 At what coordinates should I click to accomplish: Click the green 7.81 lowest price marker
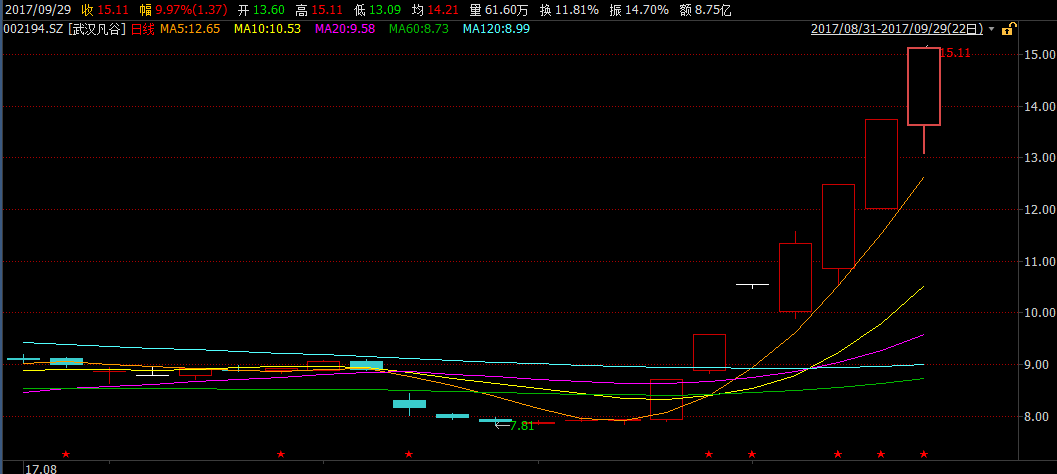tap(522, 425)
